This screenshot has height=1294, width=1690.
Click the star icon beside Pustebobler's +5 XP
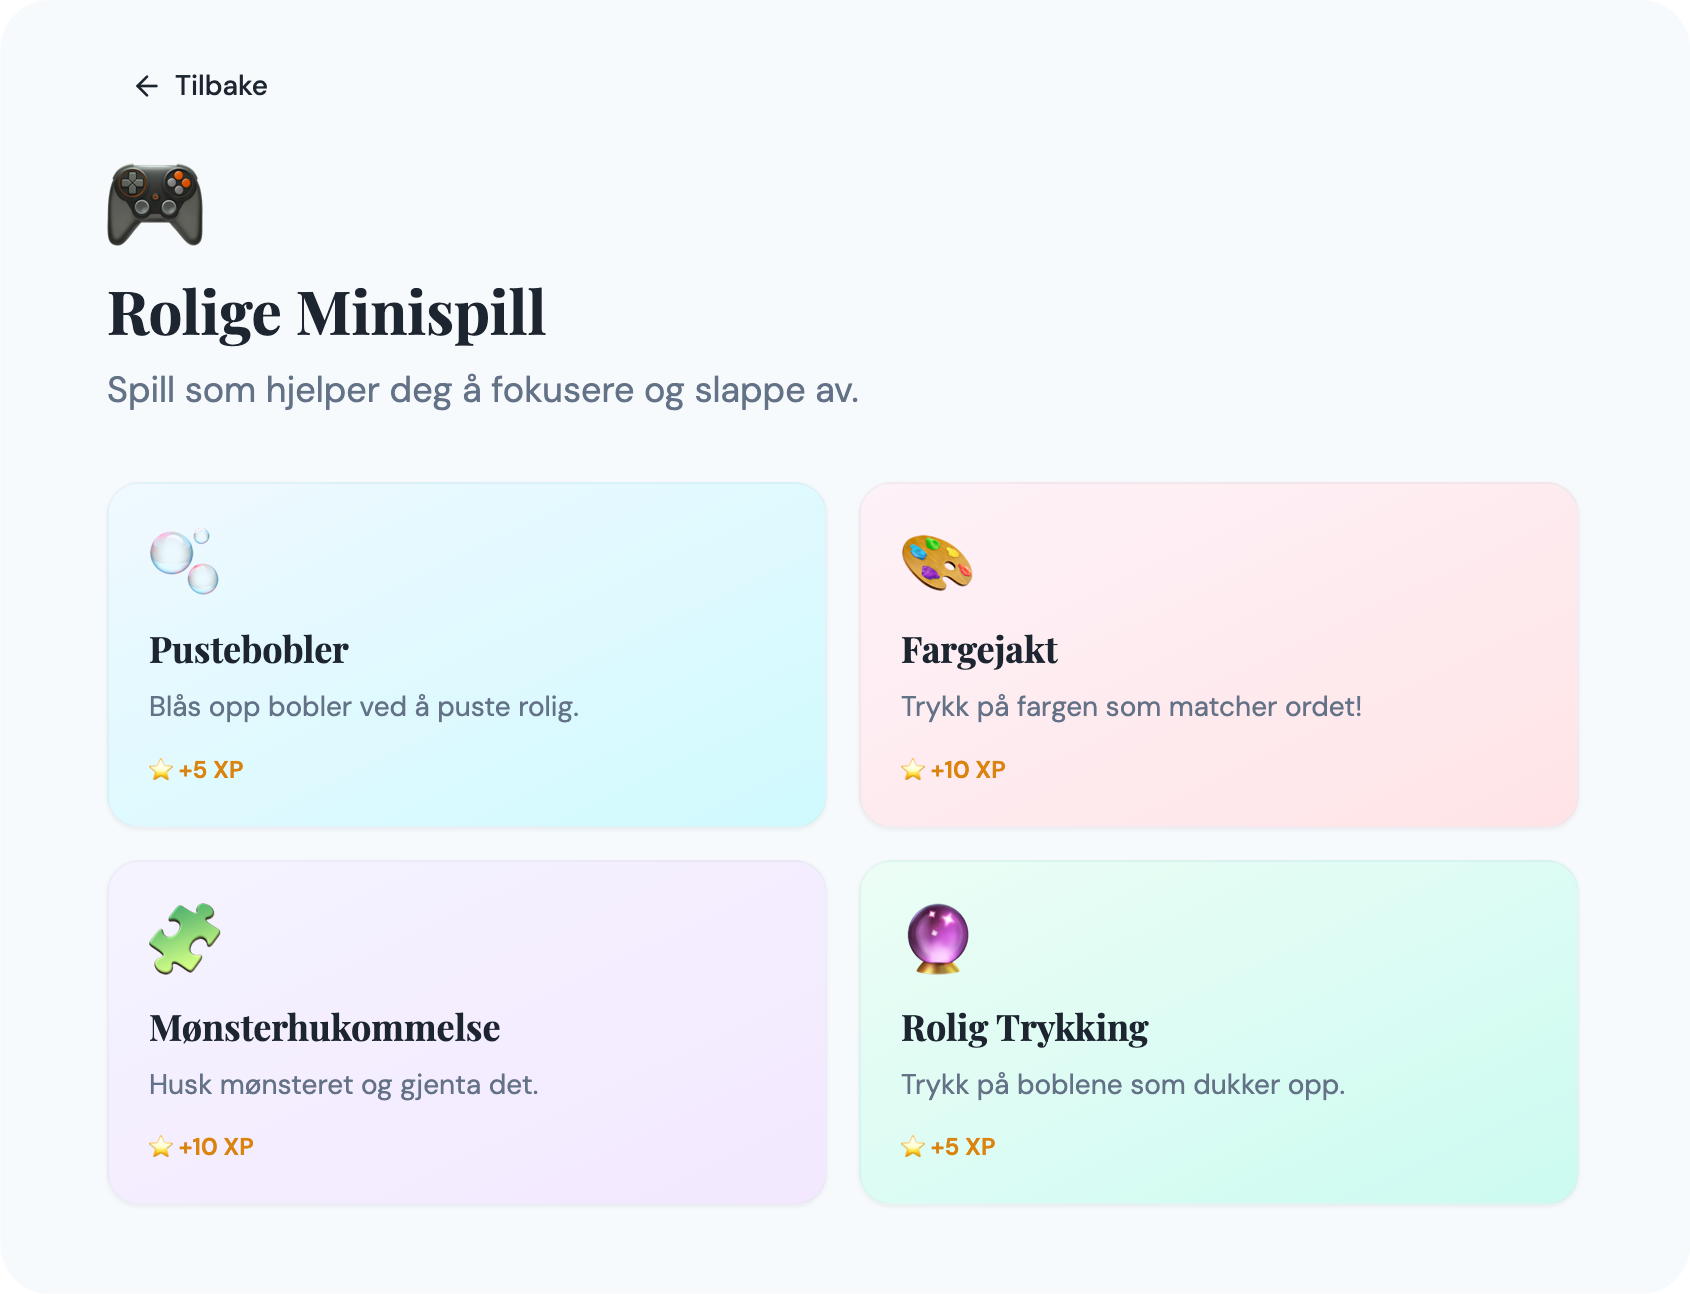click(161, 770)
